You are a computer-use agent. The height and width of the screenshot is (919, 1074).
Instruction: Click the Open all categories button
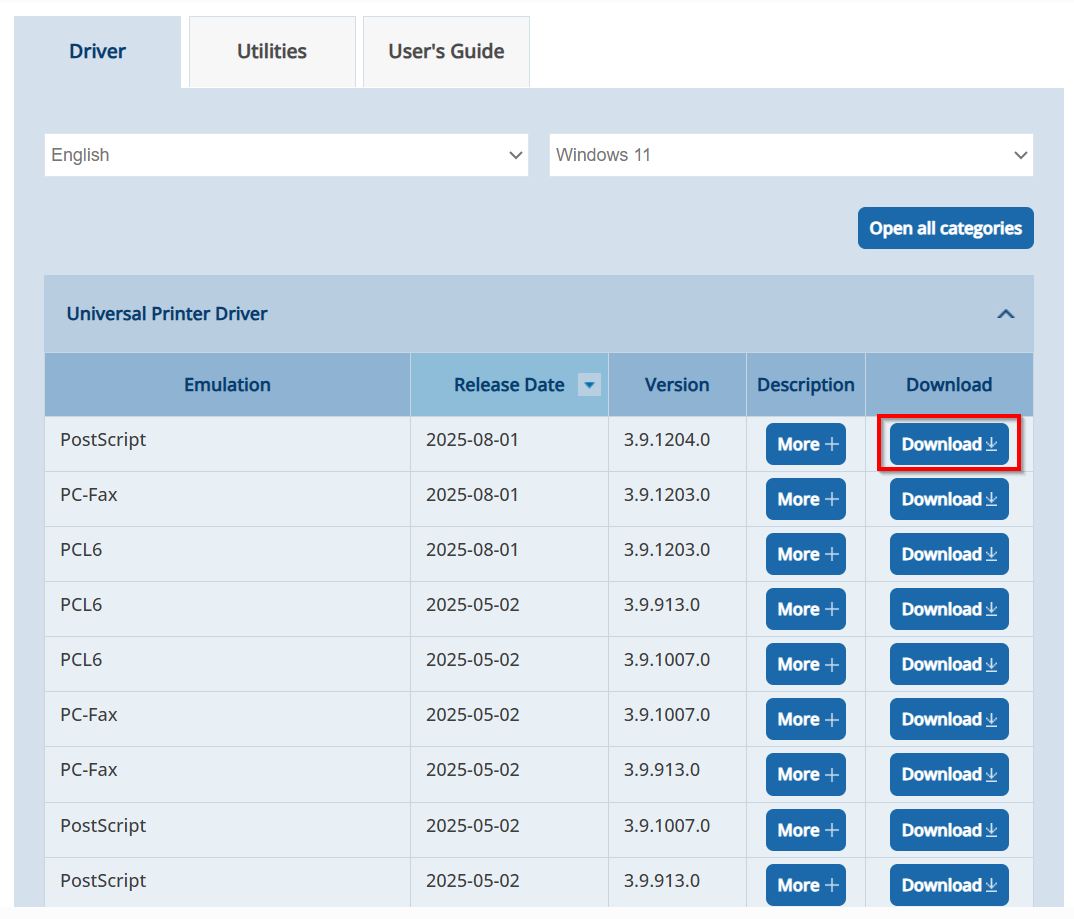tap(945, 228)
